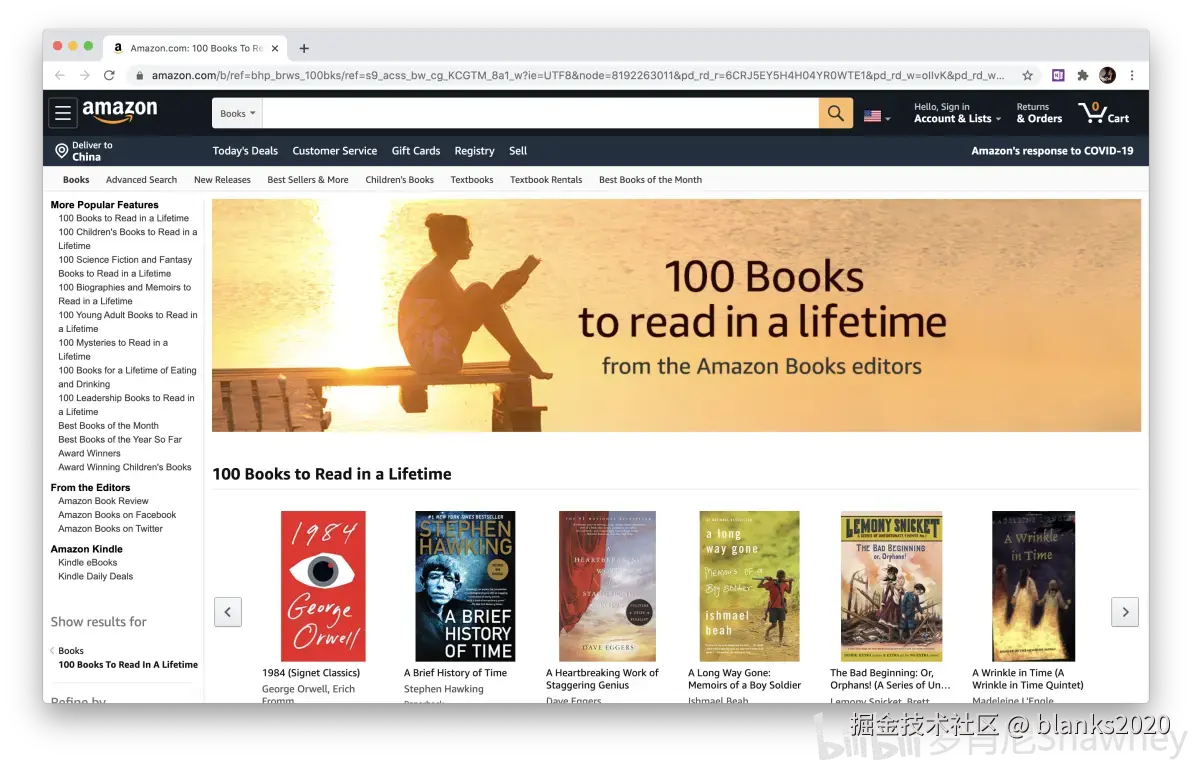The image size is (1192, 760).
Task: Click A Heartbreaking Work book cover
Action: [x=607, y=586]
